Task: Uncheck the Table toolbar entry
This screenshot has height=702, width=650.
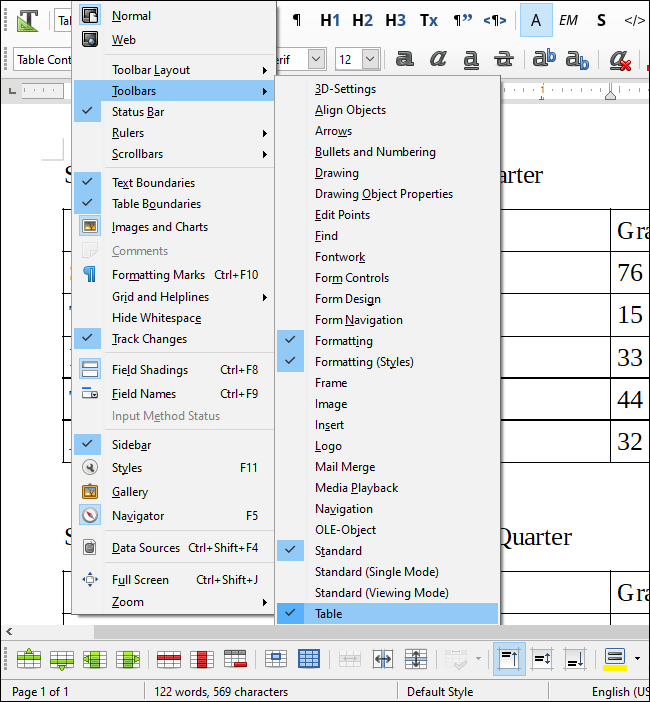Action: tap(388, 614)
